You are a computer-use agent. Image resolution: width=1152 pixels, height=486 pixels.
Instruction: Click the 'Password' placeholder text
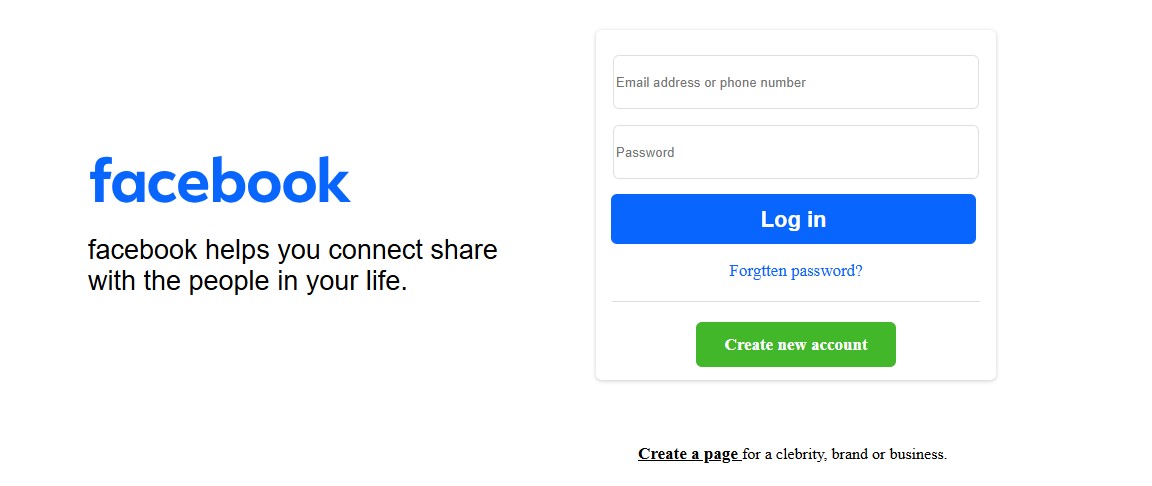[x=645, y=153]
